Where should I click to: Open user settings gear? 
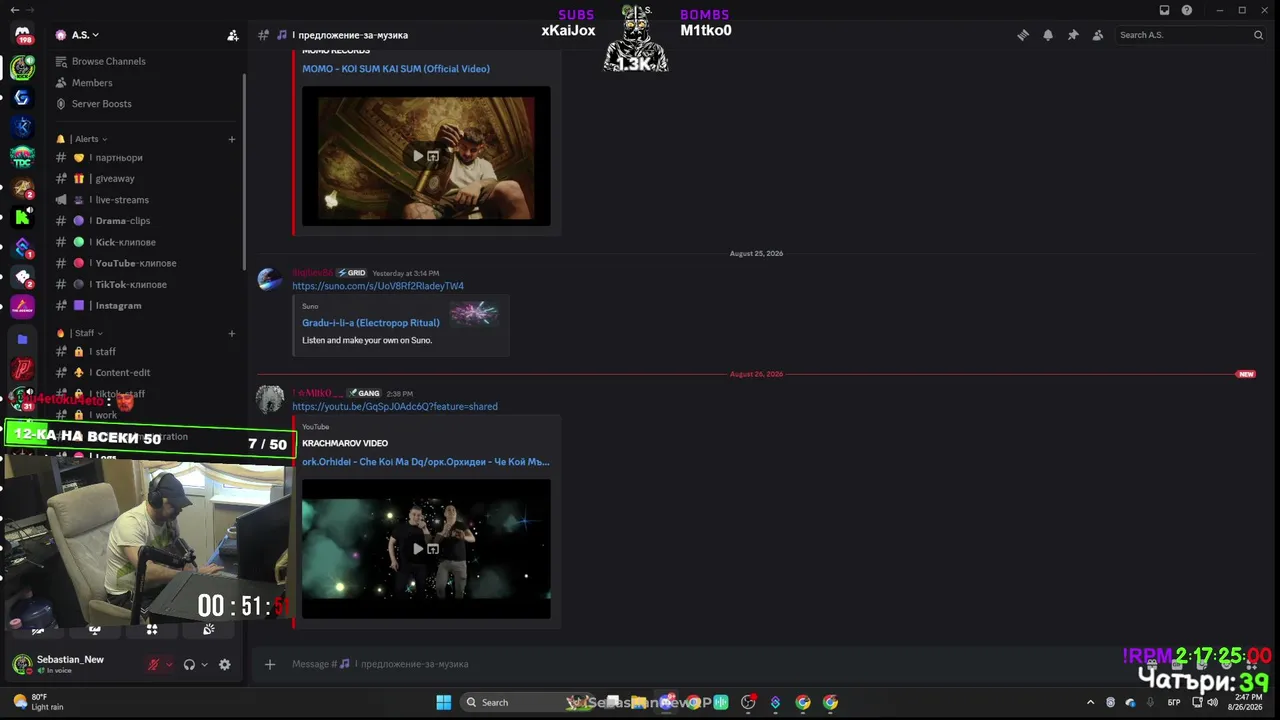[225, 664]
